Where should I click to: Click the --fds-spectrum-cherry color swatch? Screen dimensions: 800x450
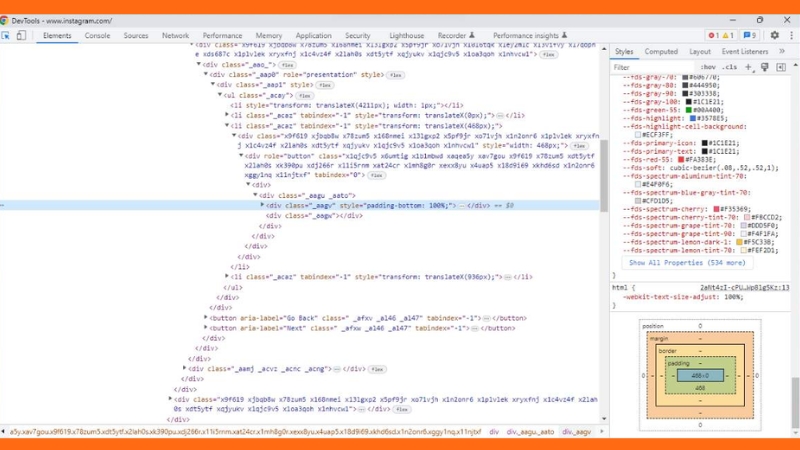pos(716,209)
